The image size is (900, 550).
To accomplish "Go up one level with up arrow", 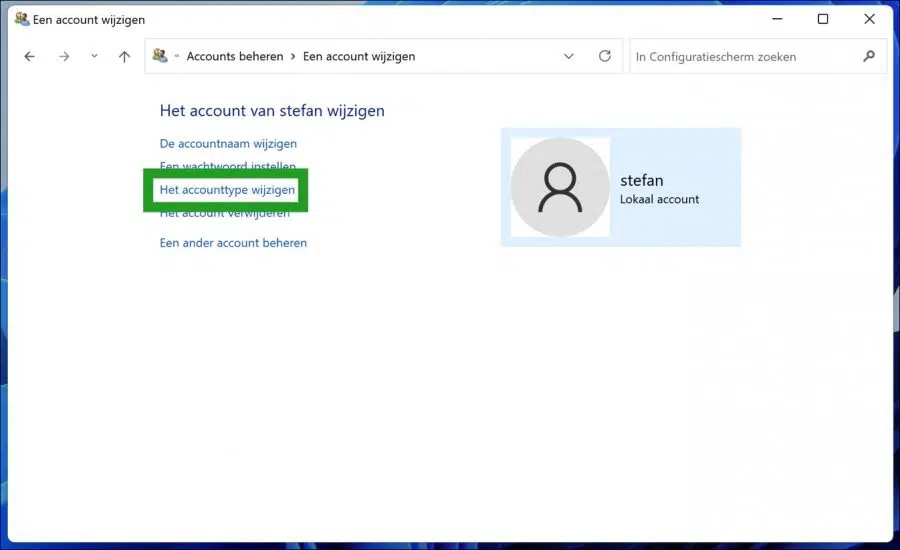I will tap(125, 56).
